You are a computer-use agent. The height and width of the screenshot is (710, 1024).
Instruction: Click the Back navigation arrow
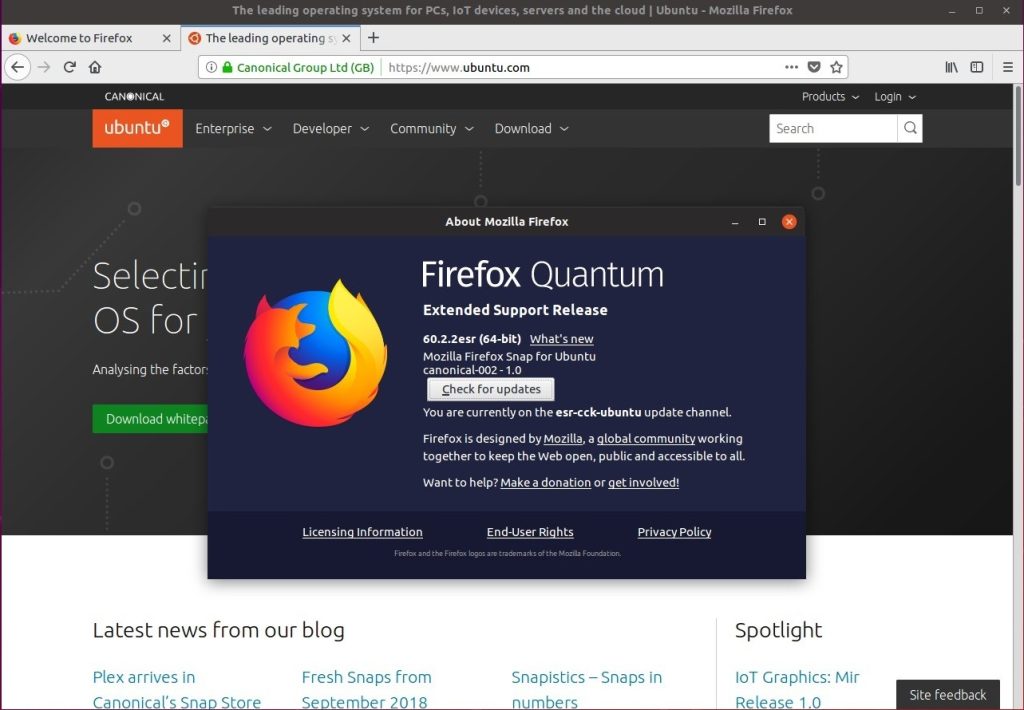(x=18, y=67)
